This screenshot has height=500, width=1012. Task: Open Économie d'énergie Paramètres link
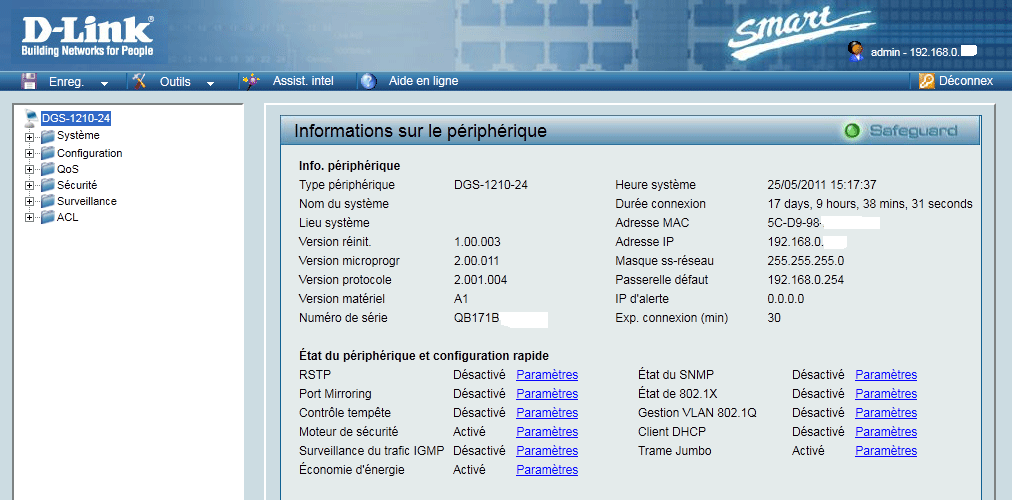[547, 470]
